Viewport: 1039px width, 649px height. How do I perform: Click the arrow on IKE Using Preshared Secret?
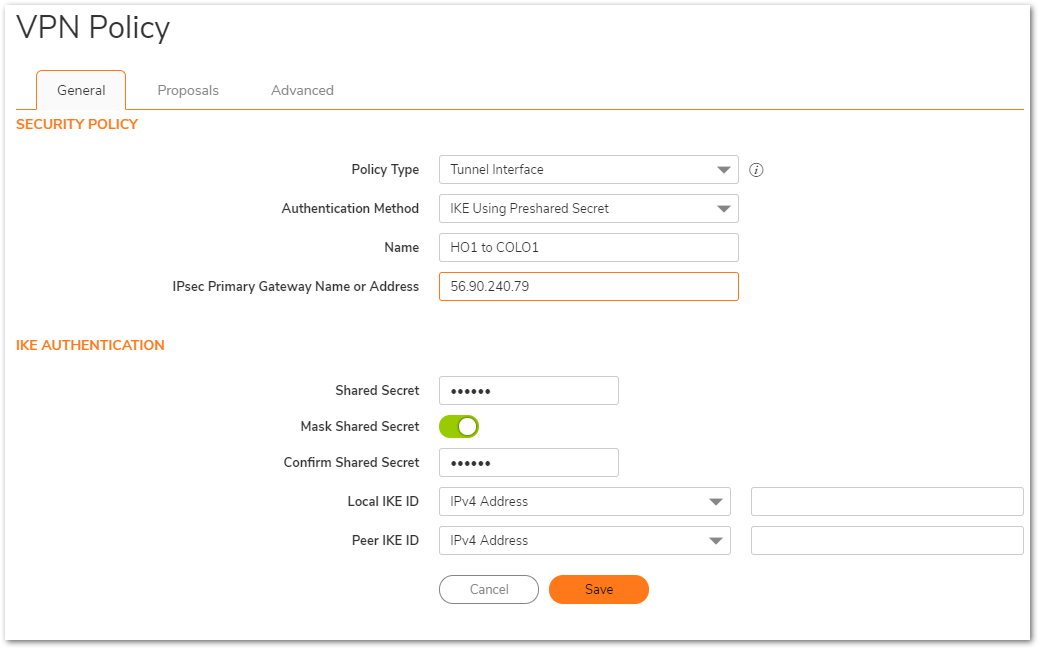723,209
